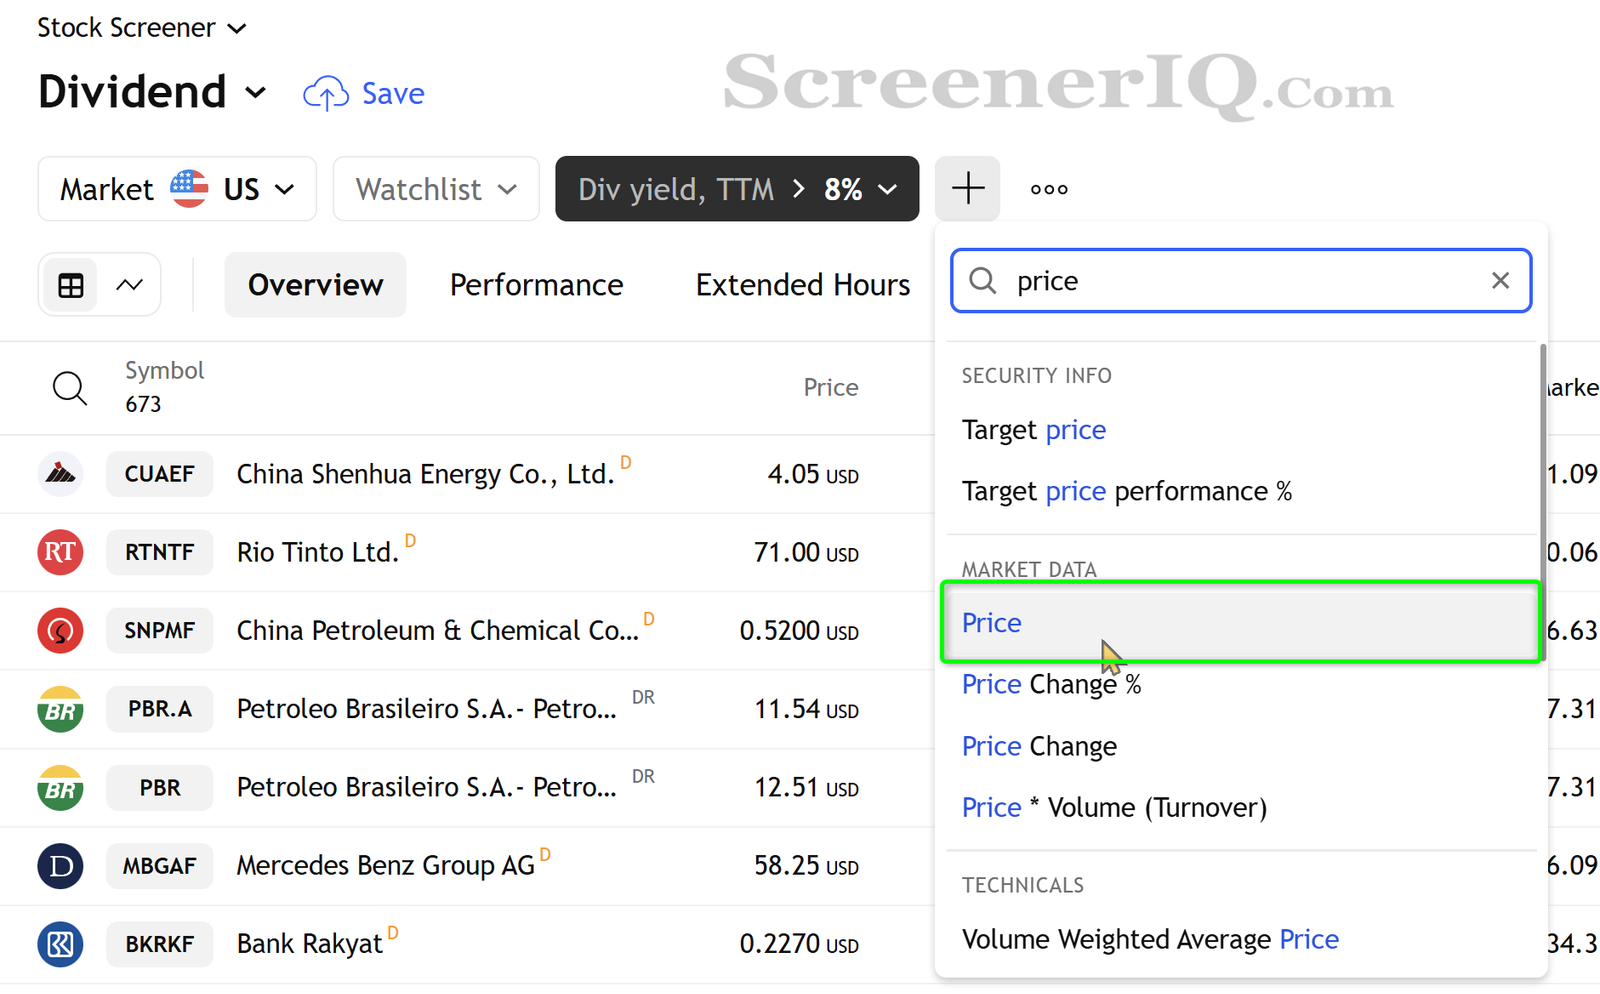Choose the Price Change % option
Image resolution: width=1600 pixels, height=994 pixels.
click(x=1240, y=684)
